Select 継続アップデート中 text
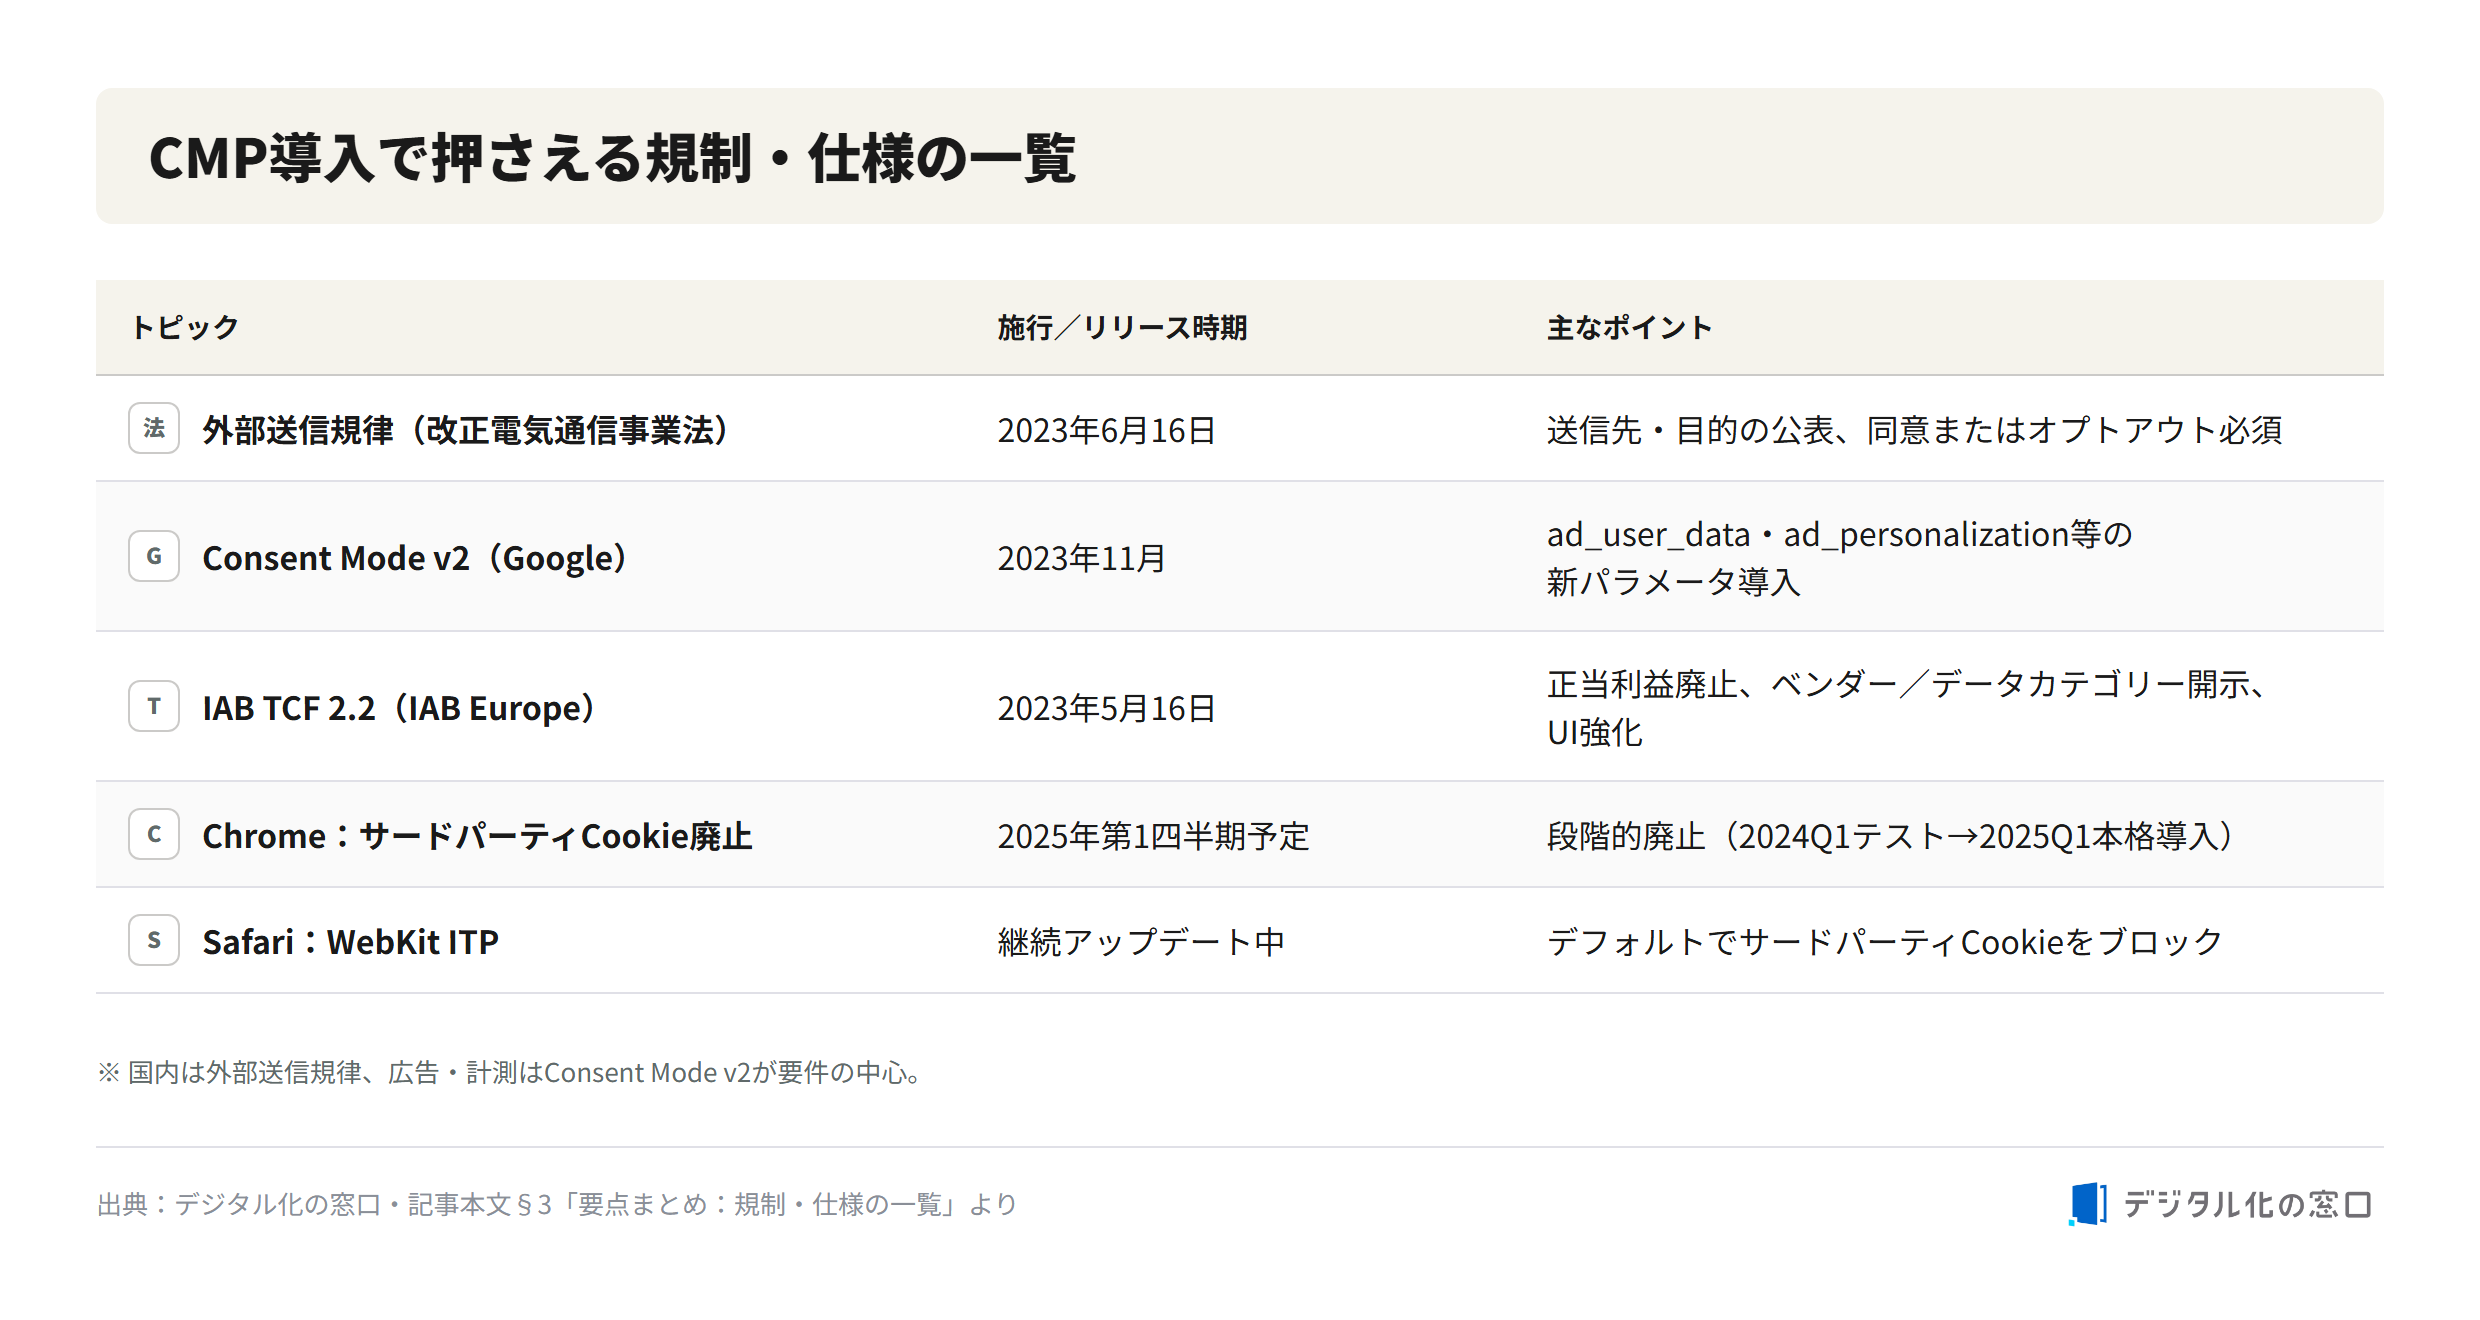The image size is (2480, 1320). [1141, 942]
